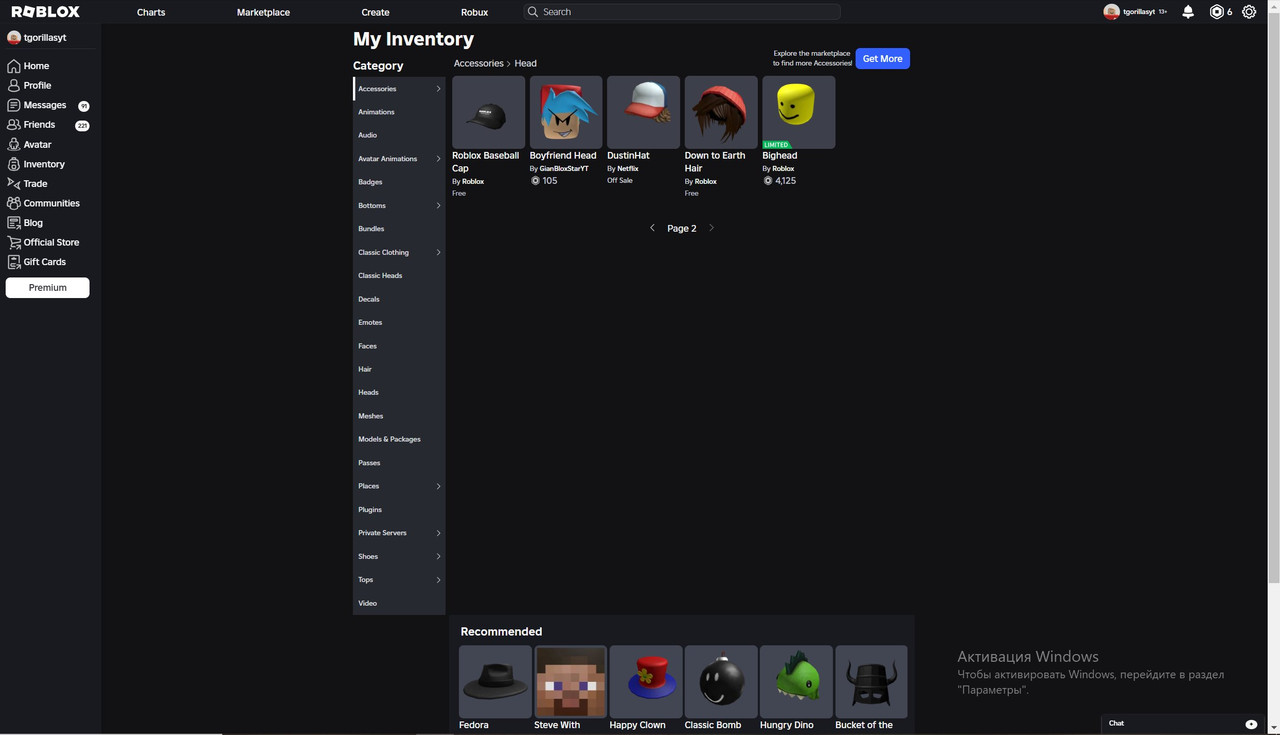Open Boyfriend Head item thumbnail

click(x=566, y=112)
